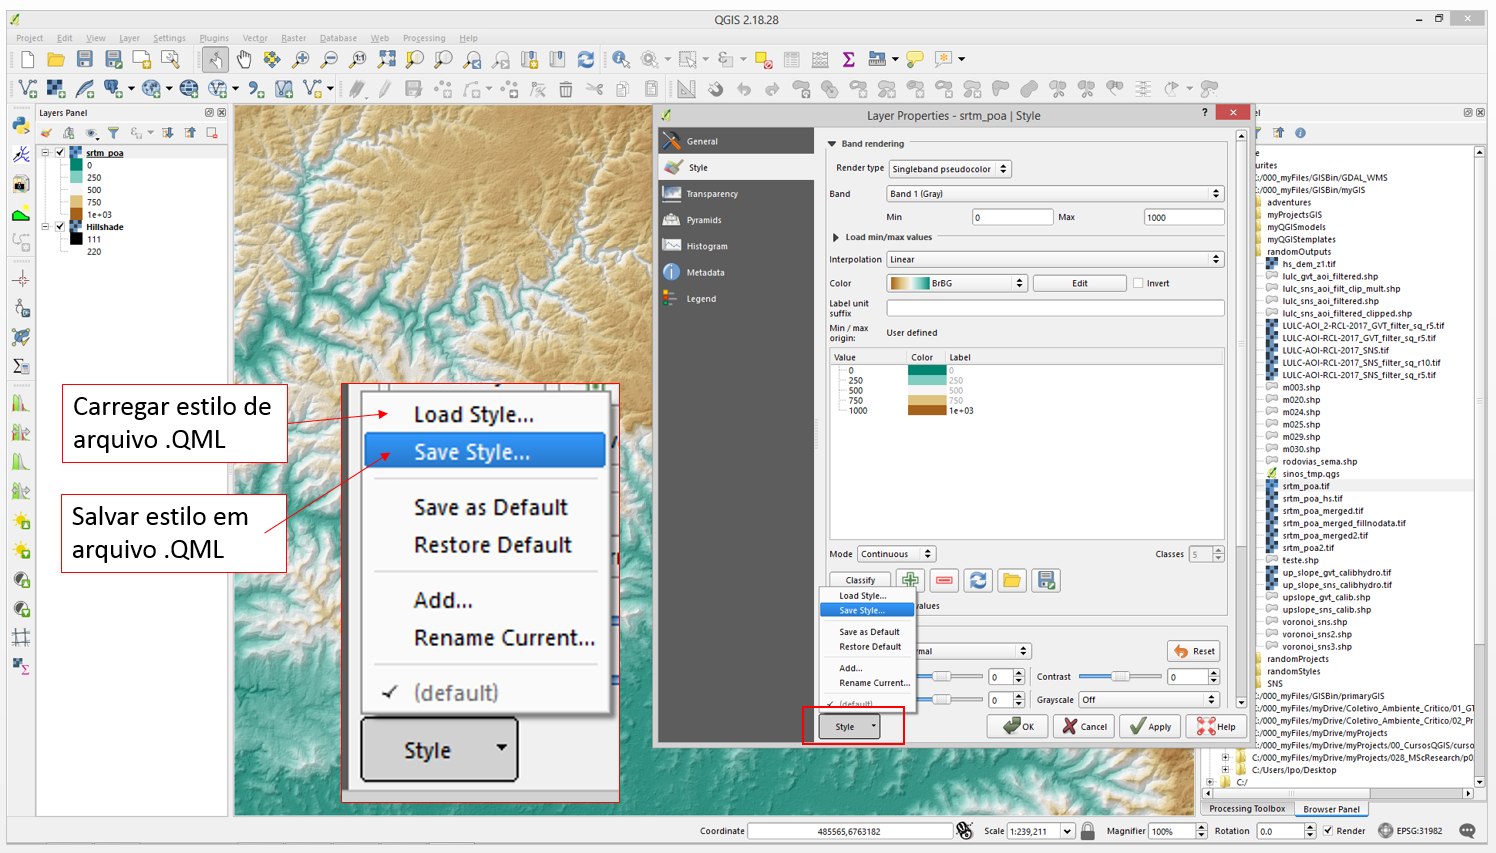The height and width of the screenshot is (853, 1496).
Task: Click the load color map folder icon
Action: point(1012,580)
